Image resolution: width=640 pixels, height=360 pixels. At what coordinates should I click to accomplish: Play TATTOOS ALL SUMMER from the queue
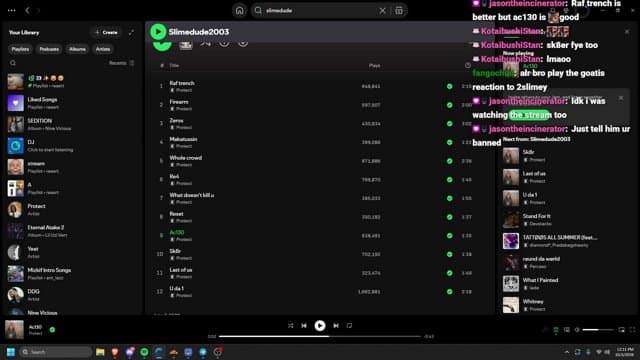[x=565, y=241]
